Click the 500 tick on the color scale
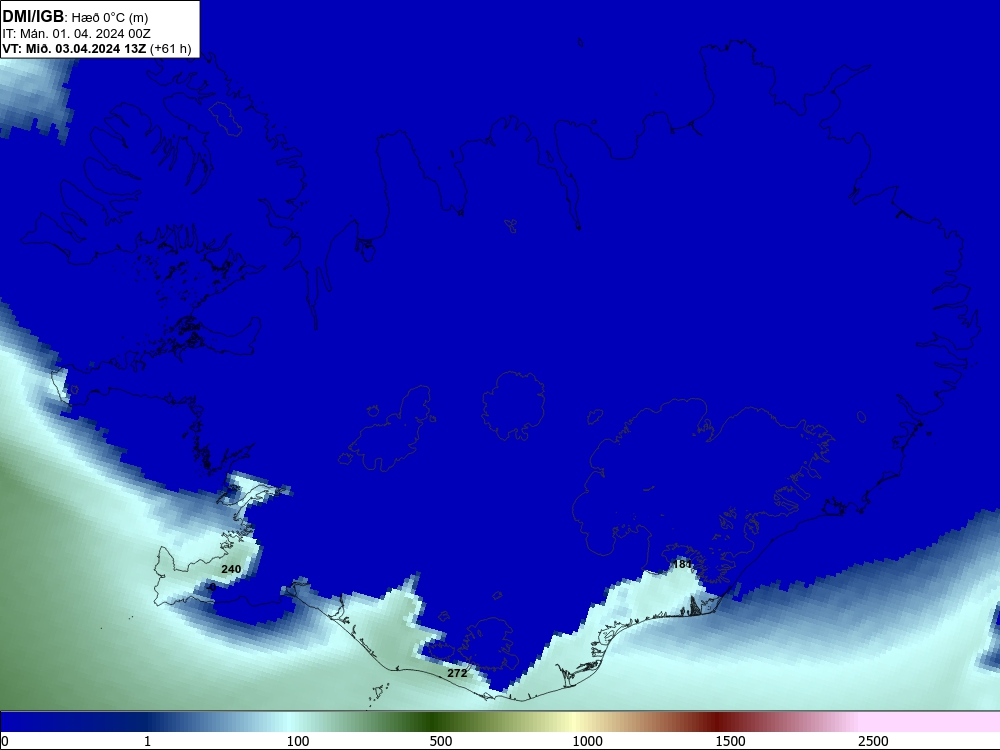This screenshot has height=750, width=1000. 441,741
